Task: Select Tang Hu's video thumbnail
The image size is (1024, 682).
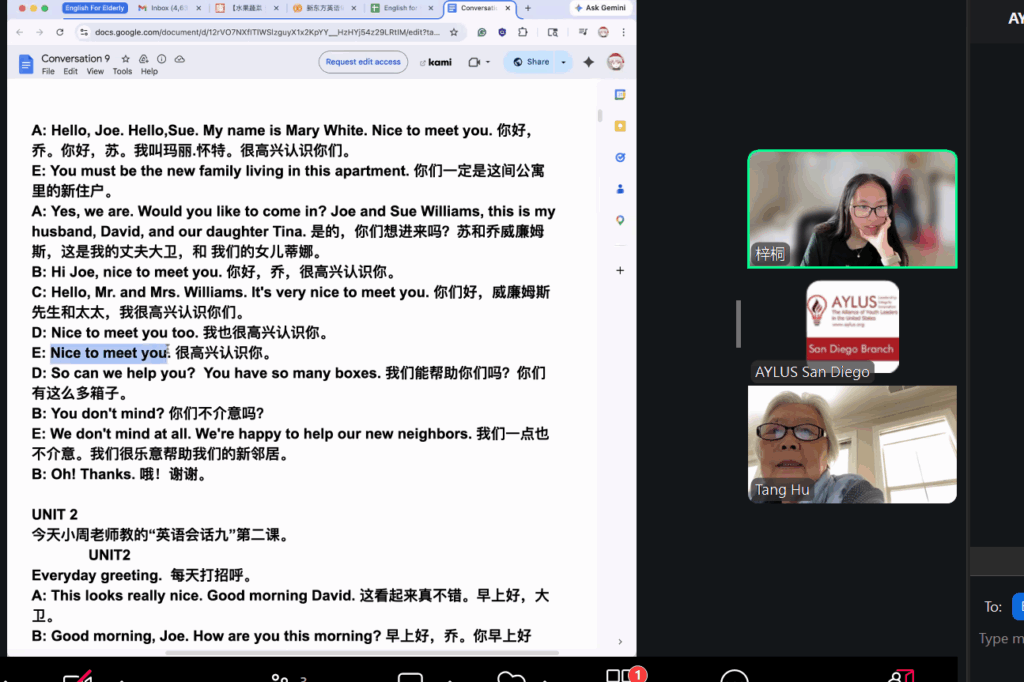Action: pos(852,444)
